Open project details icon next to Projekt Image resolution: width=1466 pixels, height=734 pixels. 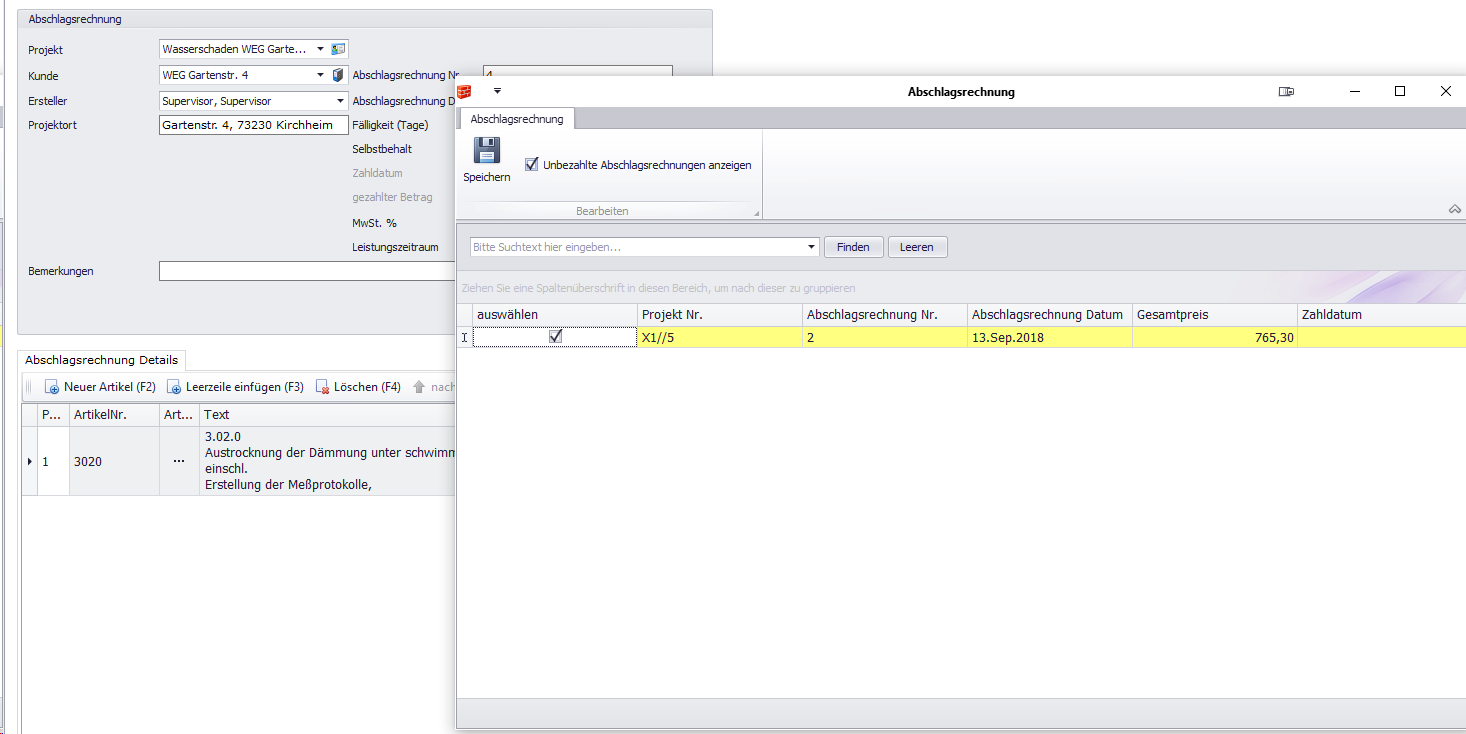[339, 49]
